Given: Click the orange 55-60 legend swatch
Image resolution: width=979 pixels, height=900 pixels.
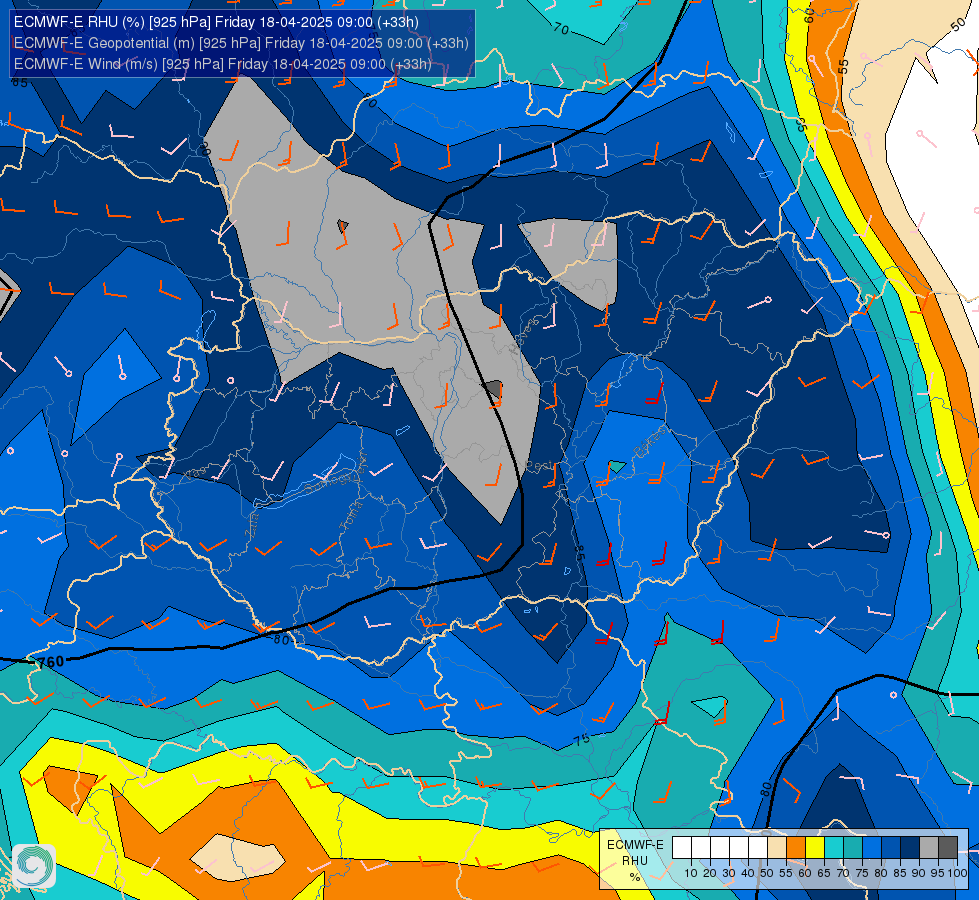Looking at the screenshot, I should click(795, 848).
